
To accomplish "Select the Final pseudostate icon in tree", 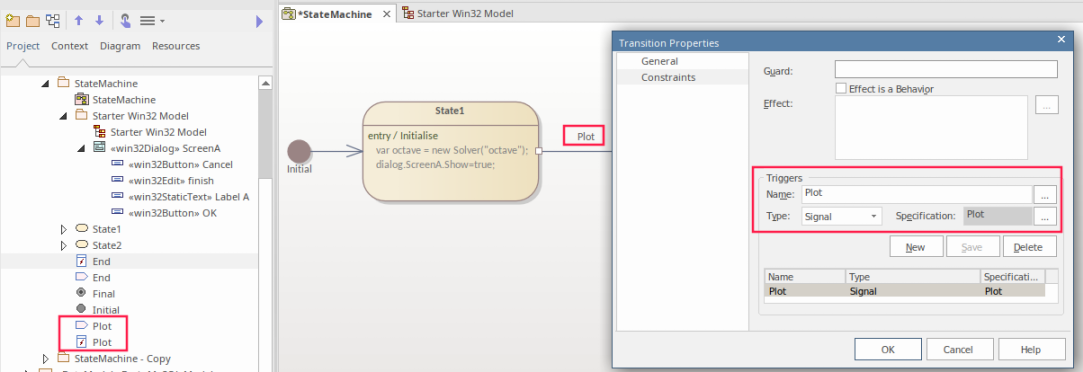I will [x=81, y=293].
